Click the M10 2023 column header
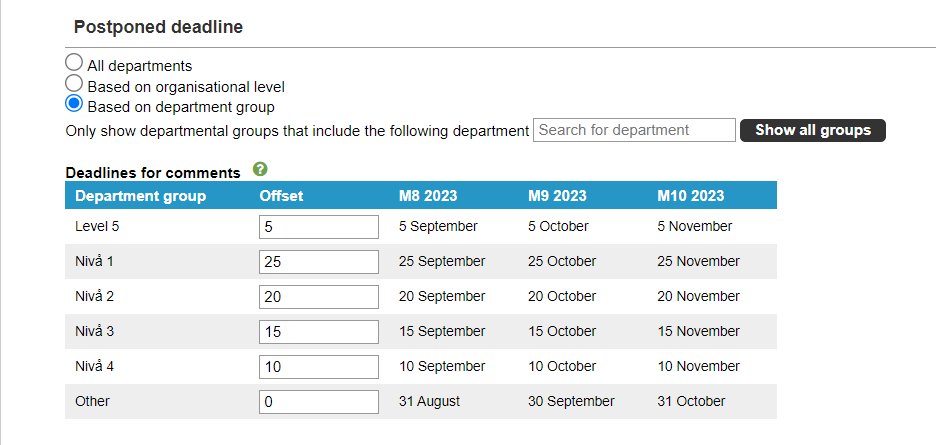Viewport: 936px width, 445px height. point(691,196)
